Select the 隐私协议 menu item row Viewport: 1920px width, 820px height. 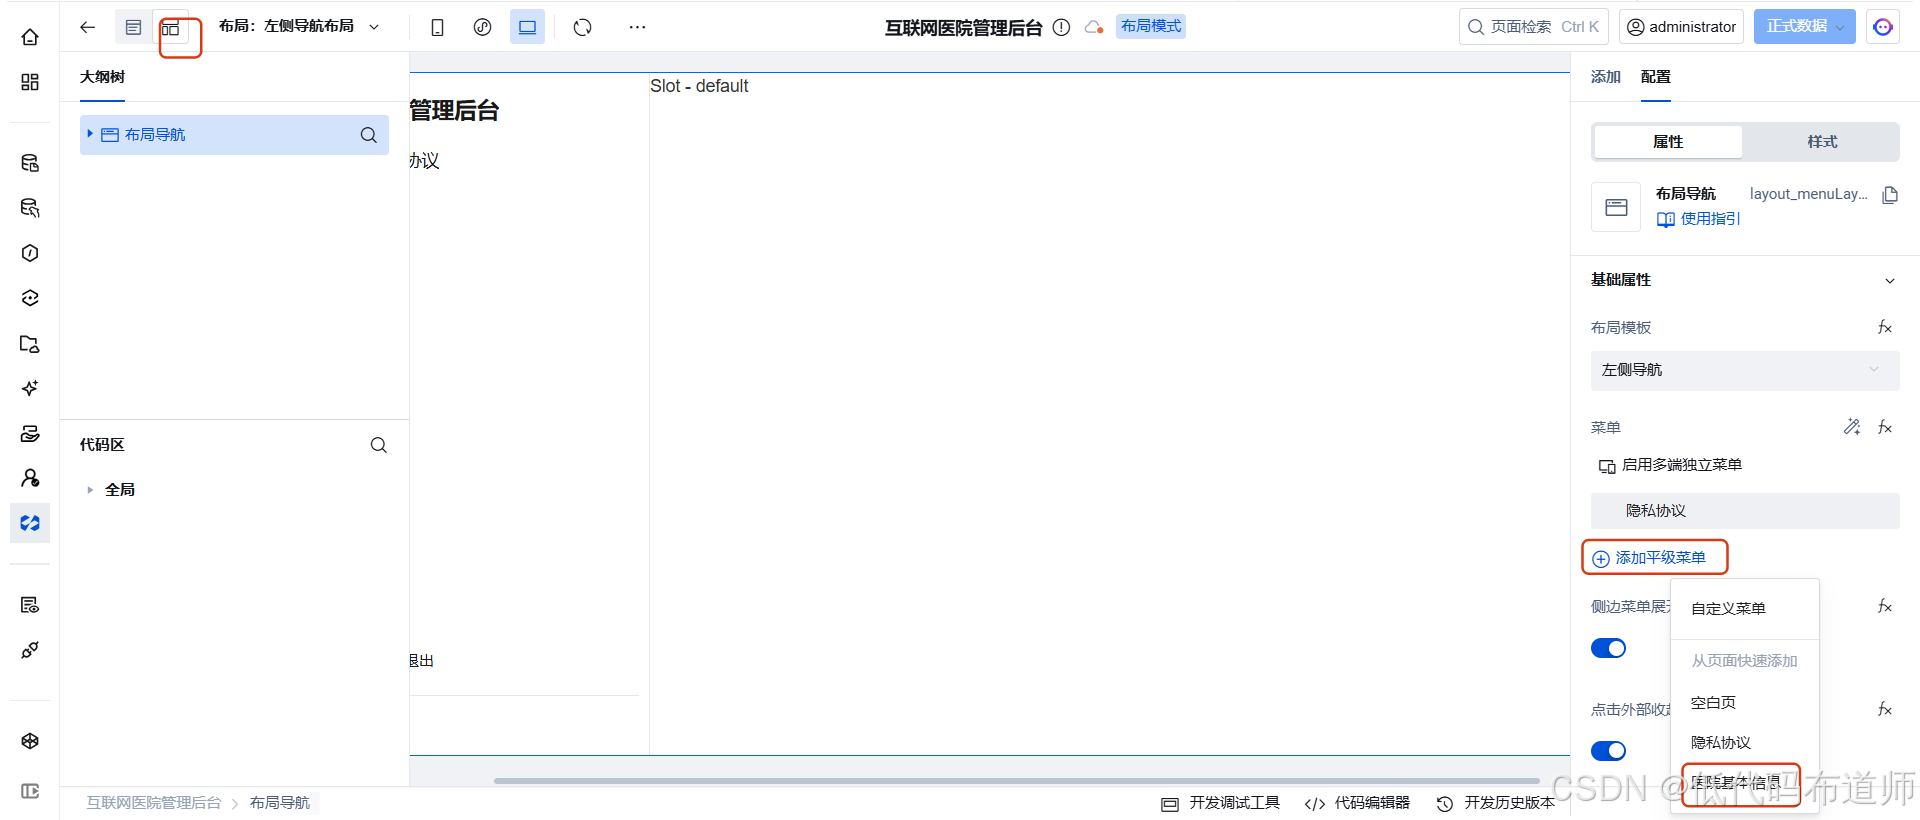click(1745, 511)
